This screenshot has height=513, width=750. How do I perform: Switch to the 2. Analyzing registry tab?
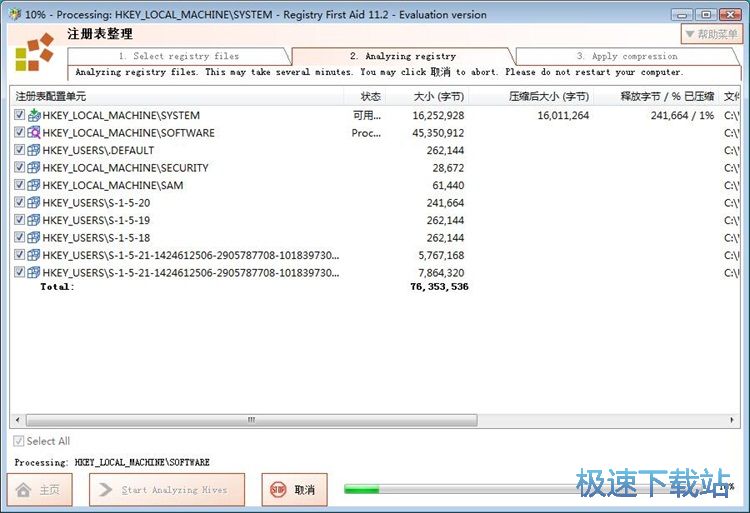(403, 56)
